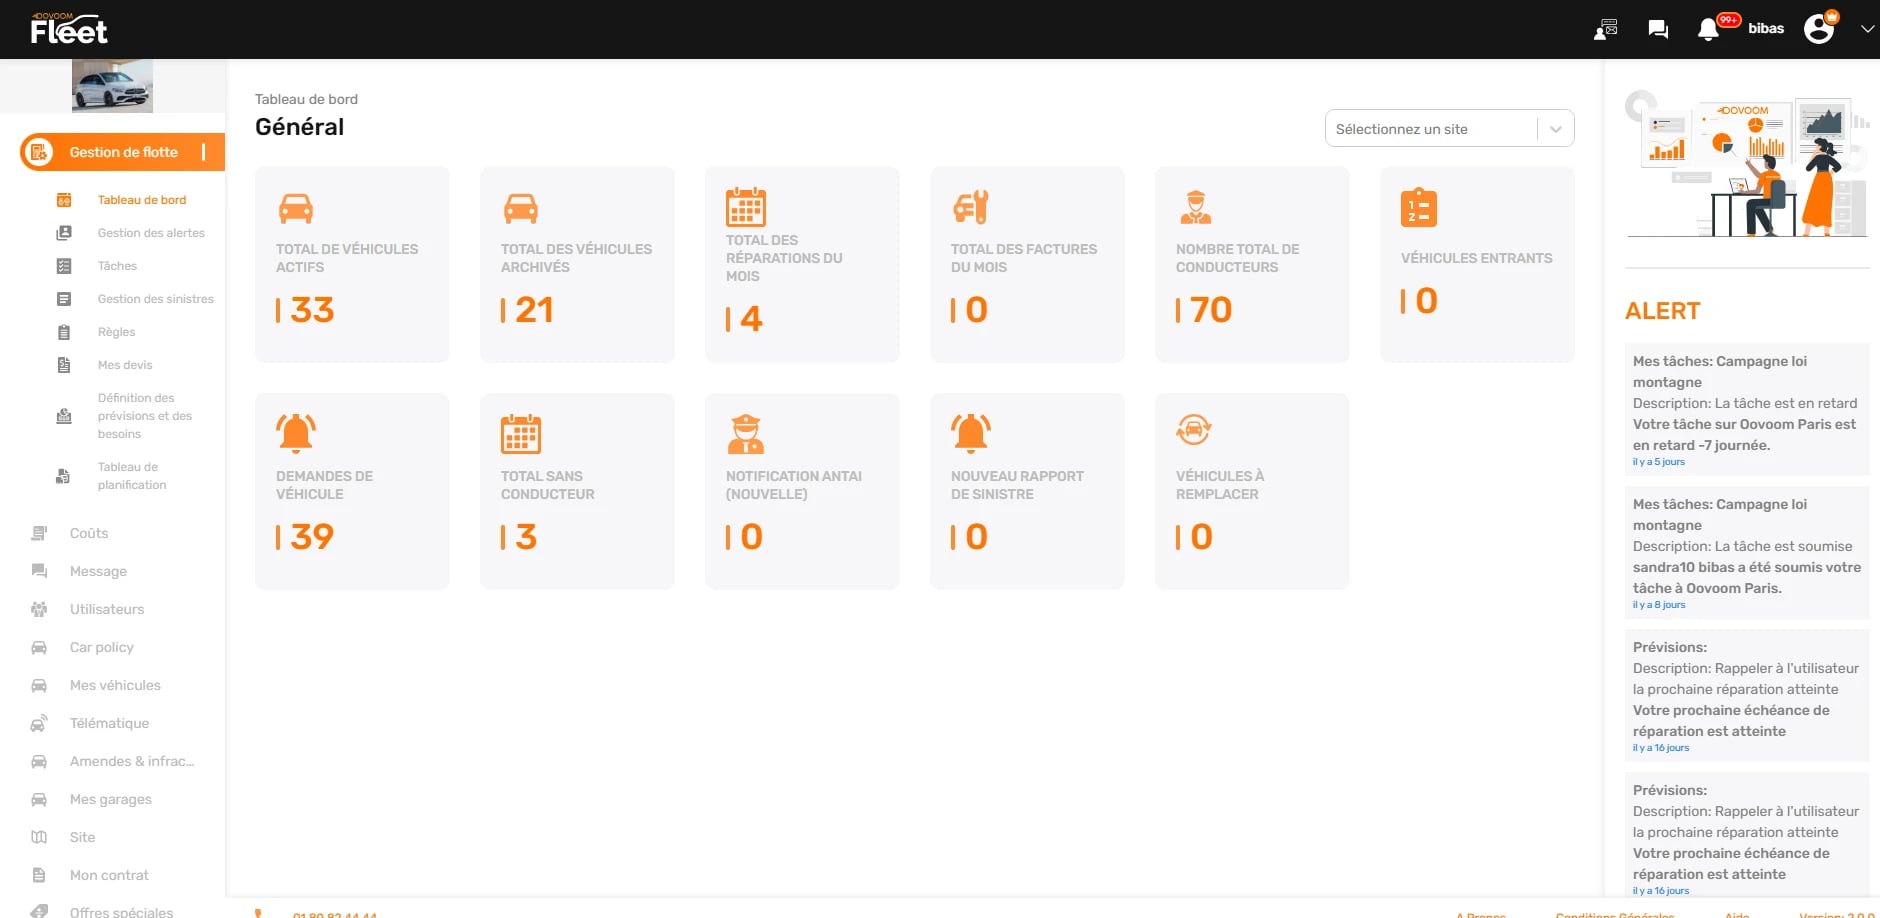Click the Utilisateurs sidebar icon

[39, 609]
